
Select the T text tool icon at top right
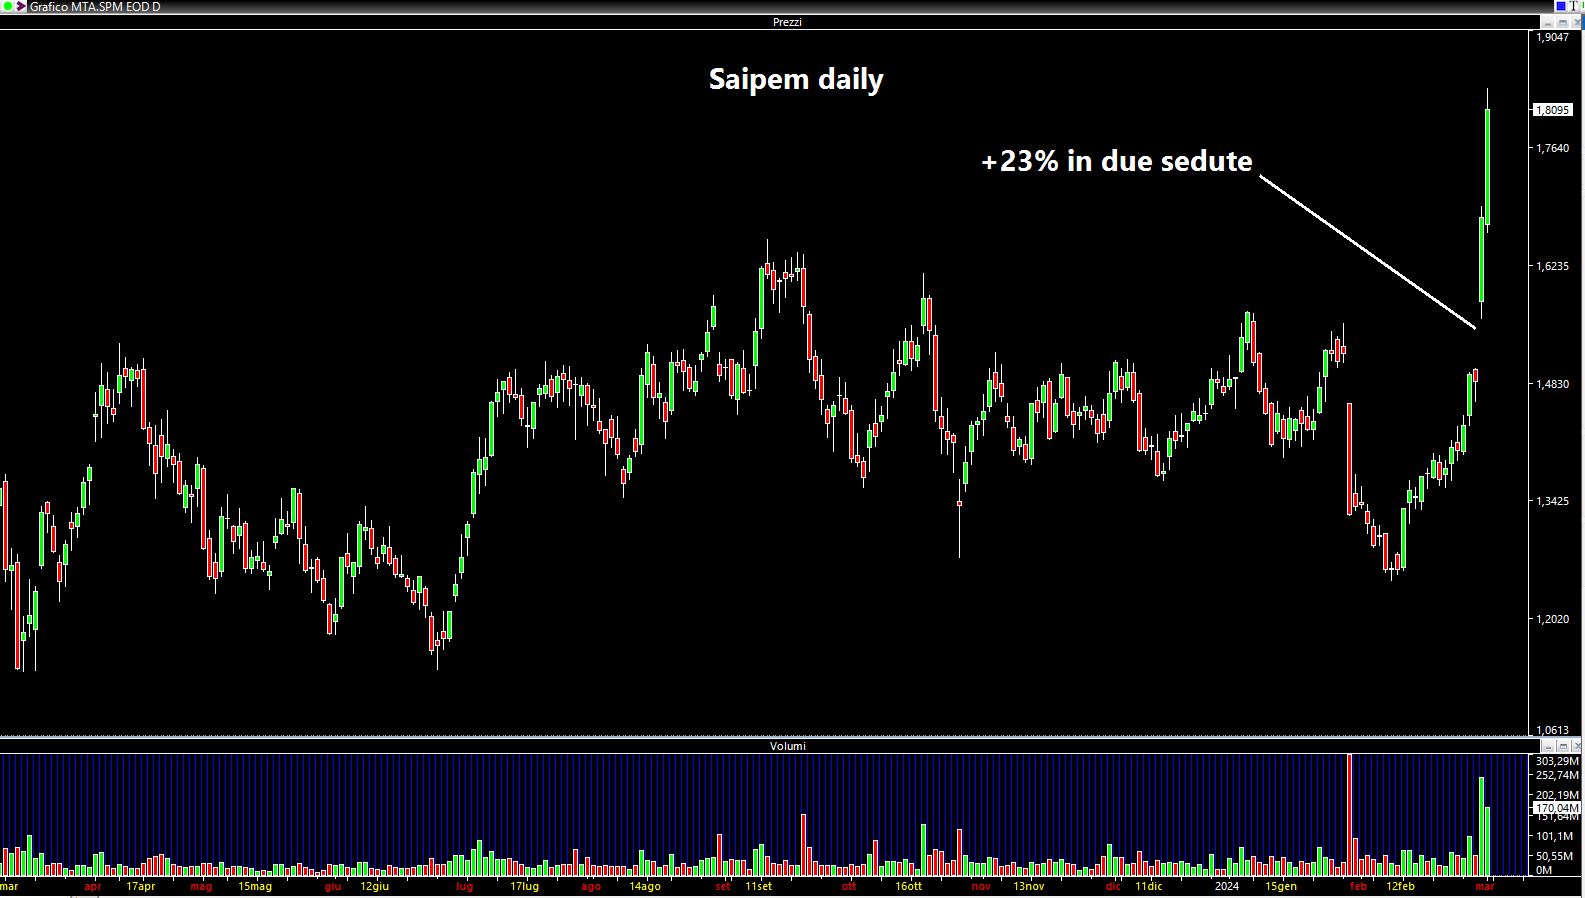point(1575,6)
